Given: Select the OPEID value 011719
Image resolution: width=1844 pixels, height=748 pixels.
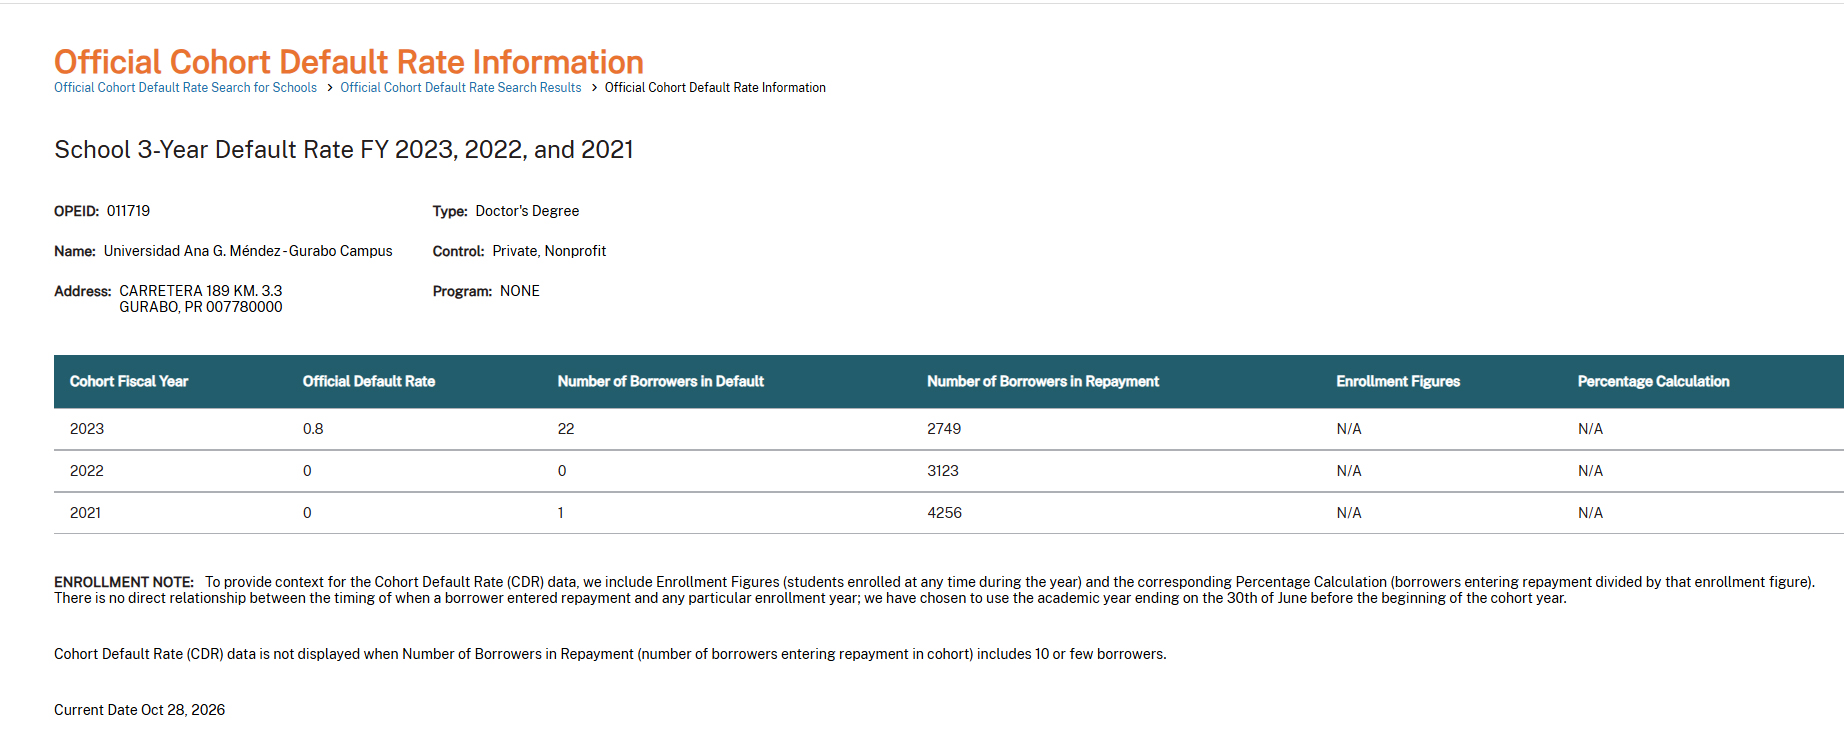Looking at the screenshot, I should (128, 211).
